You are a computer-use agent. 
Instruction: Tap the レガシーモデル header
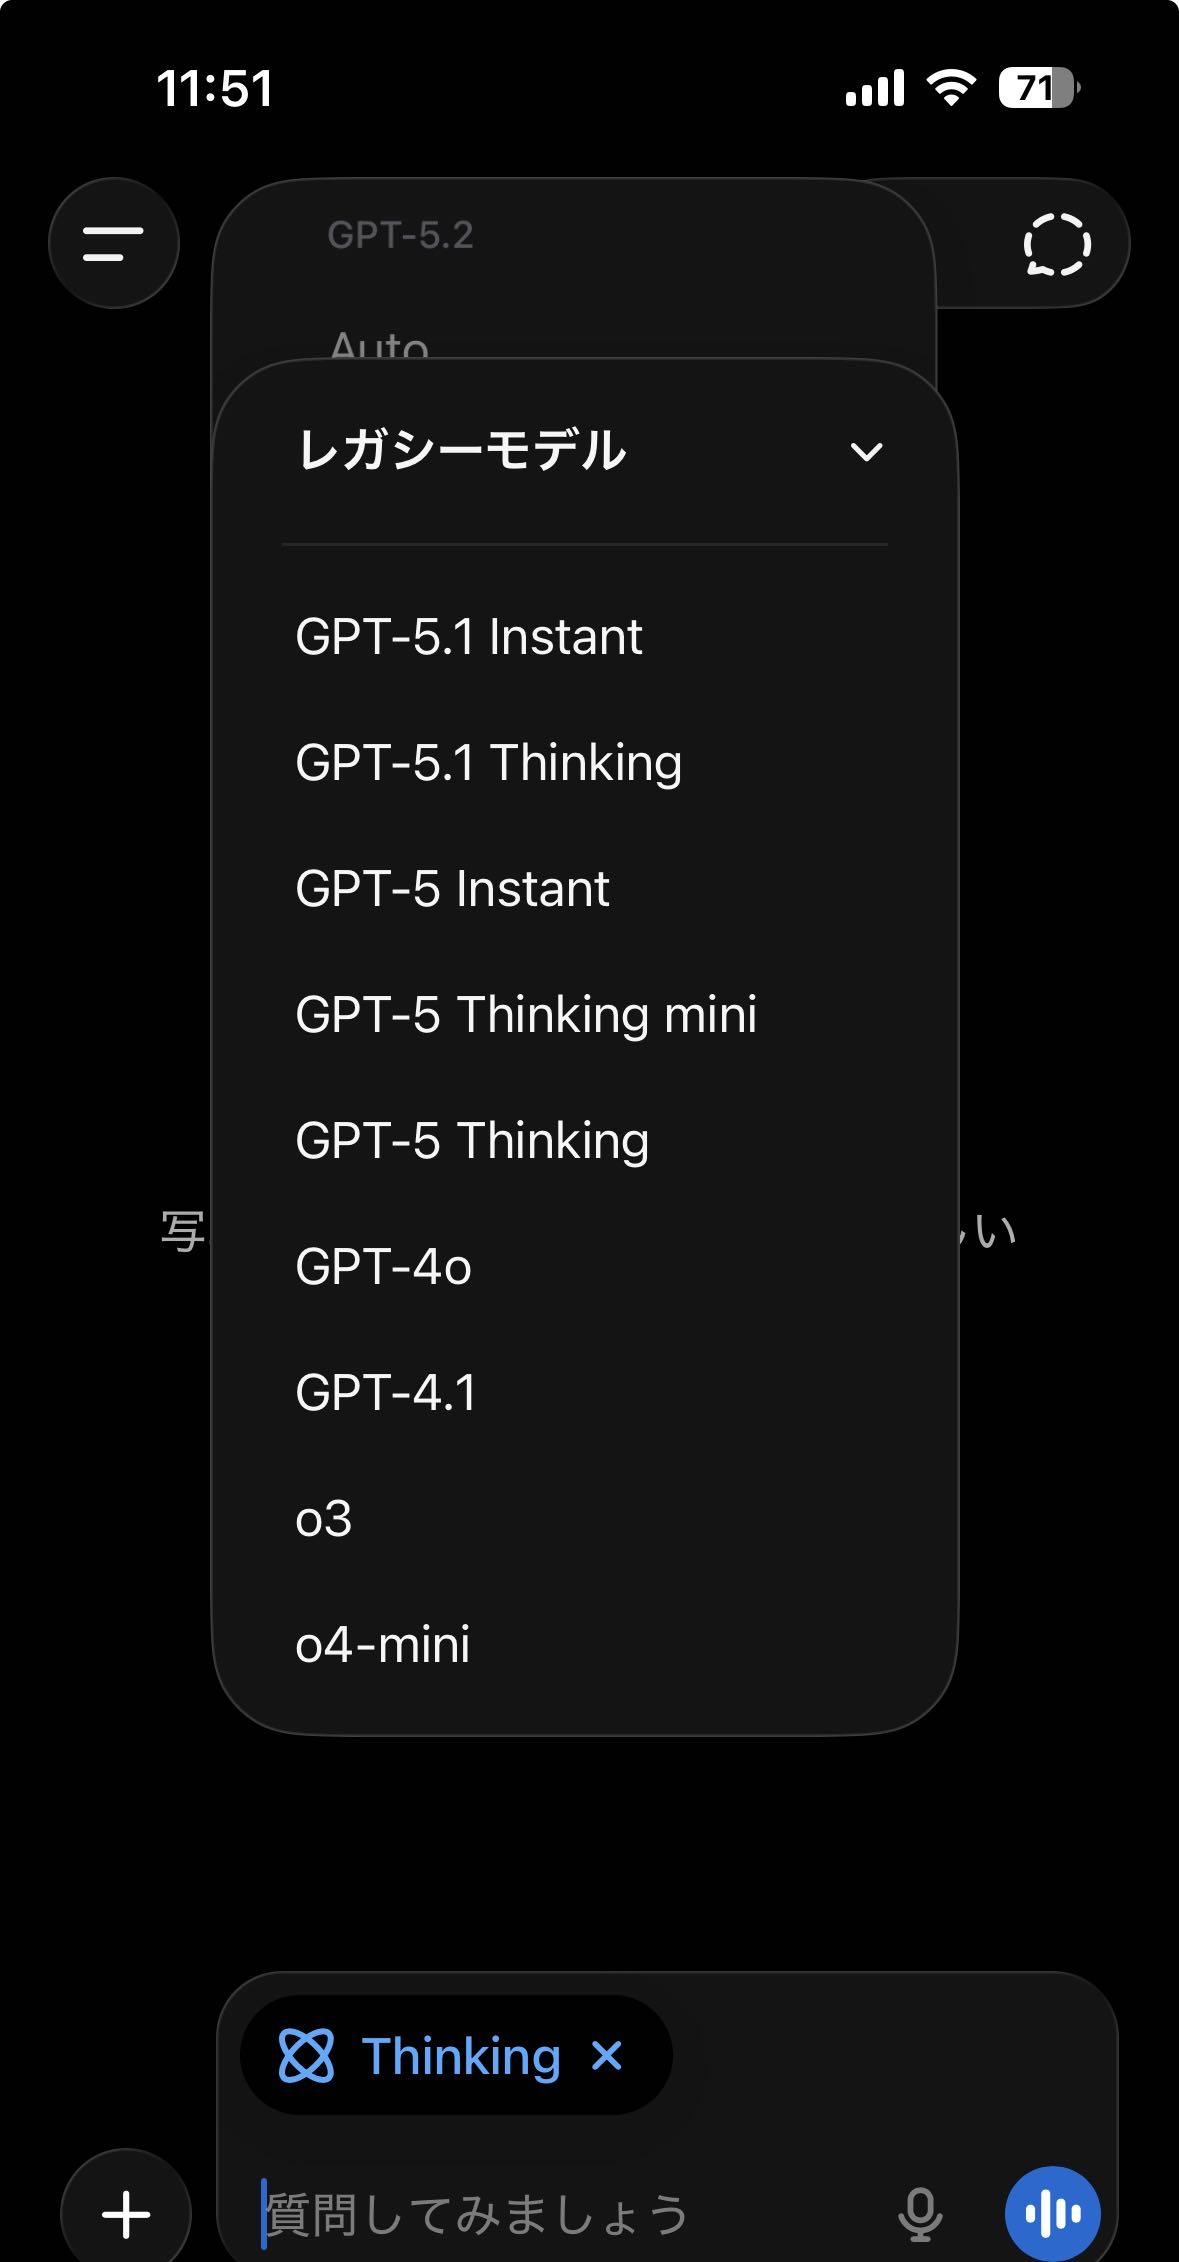[462, 450]
